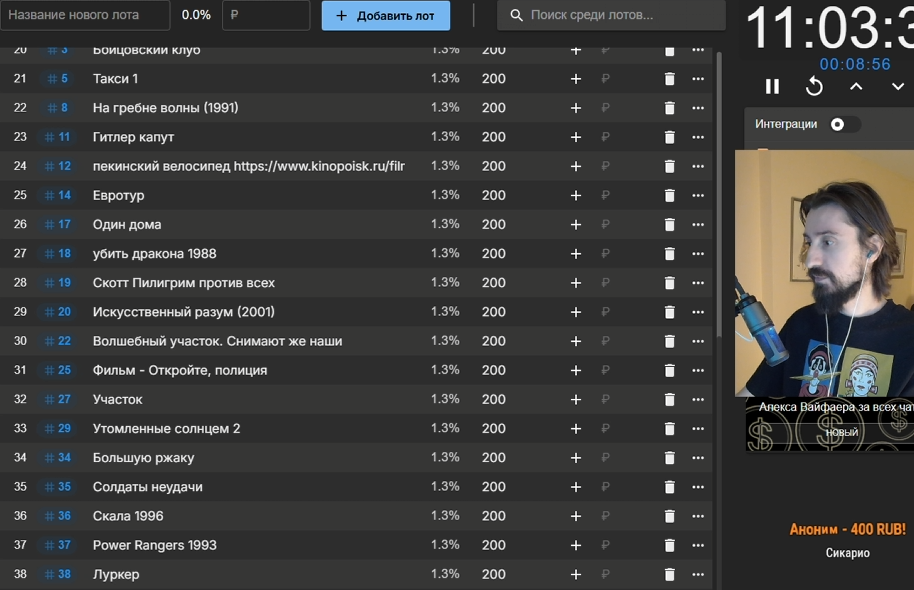Add amount to Солдаты неудачи lot
This screenshot has height=590, width=914.
575,487
